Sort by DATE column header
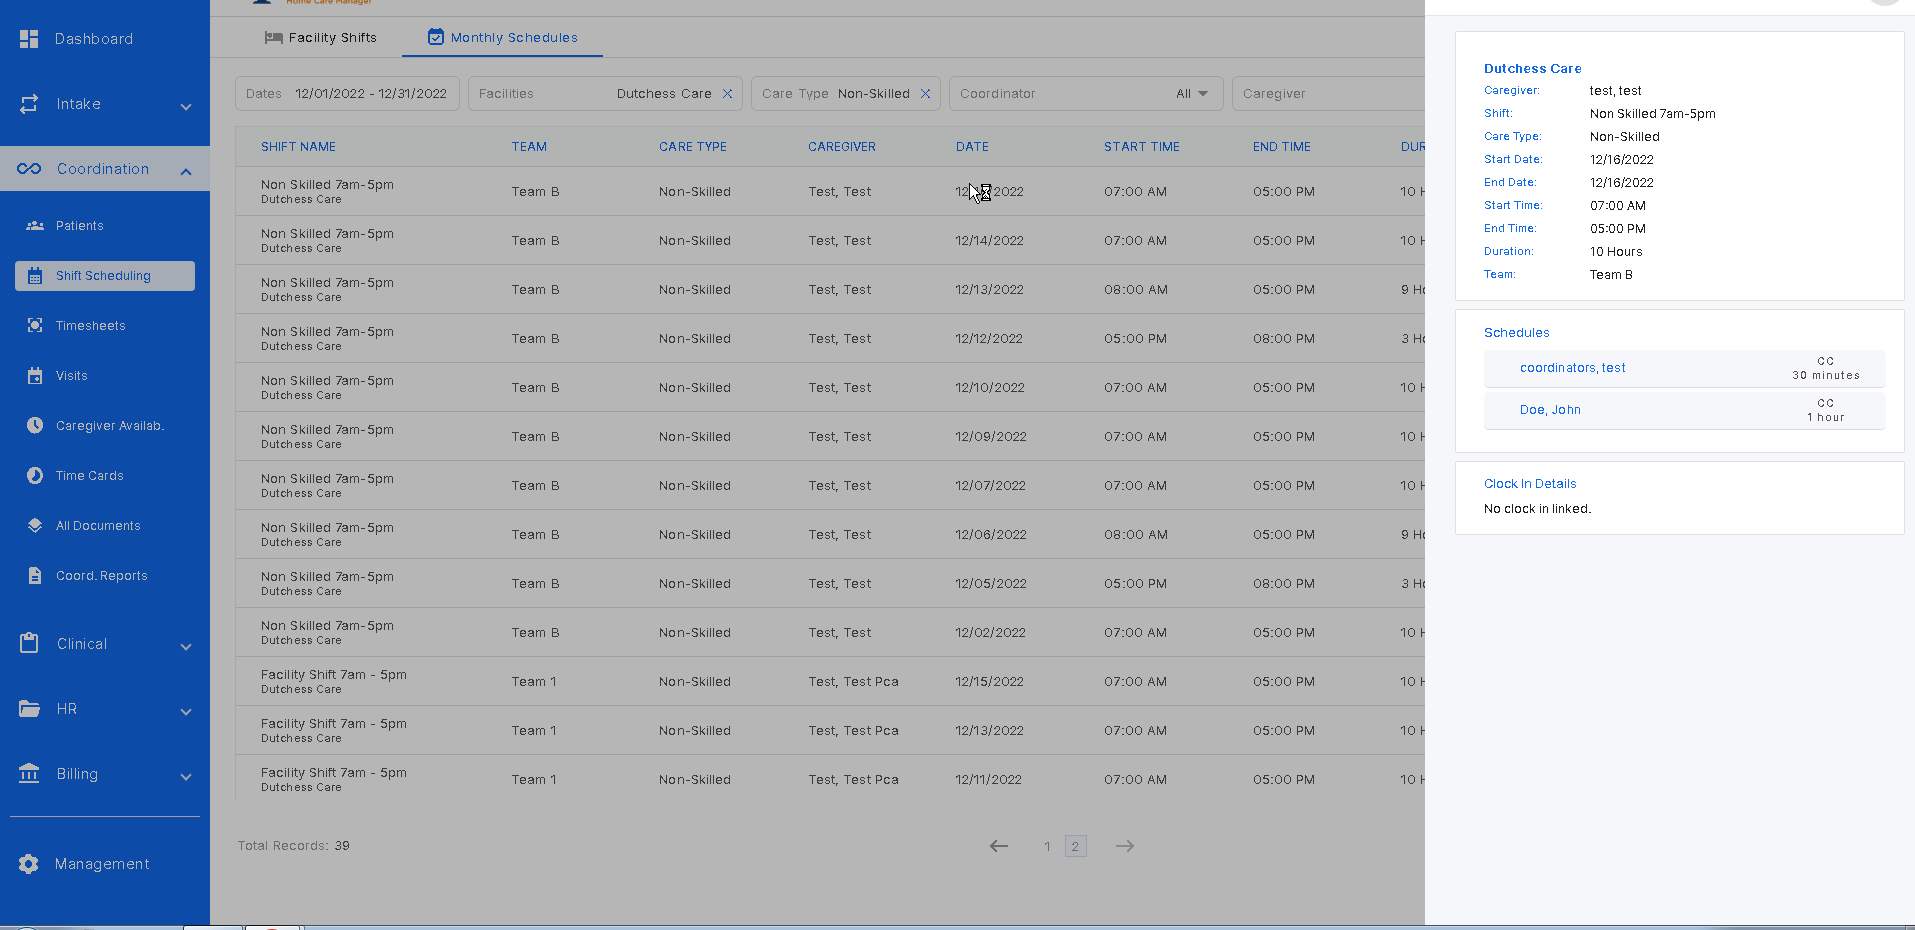 (972, 147)
